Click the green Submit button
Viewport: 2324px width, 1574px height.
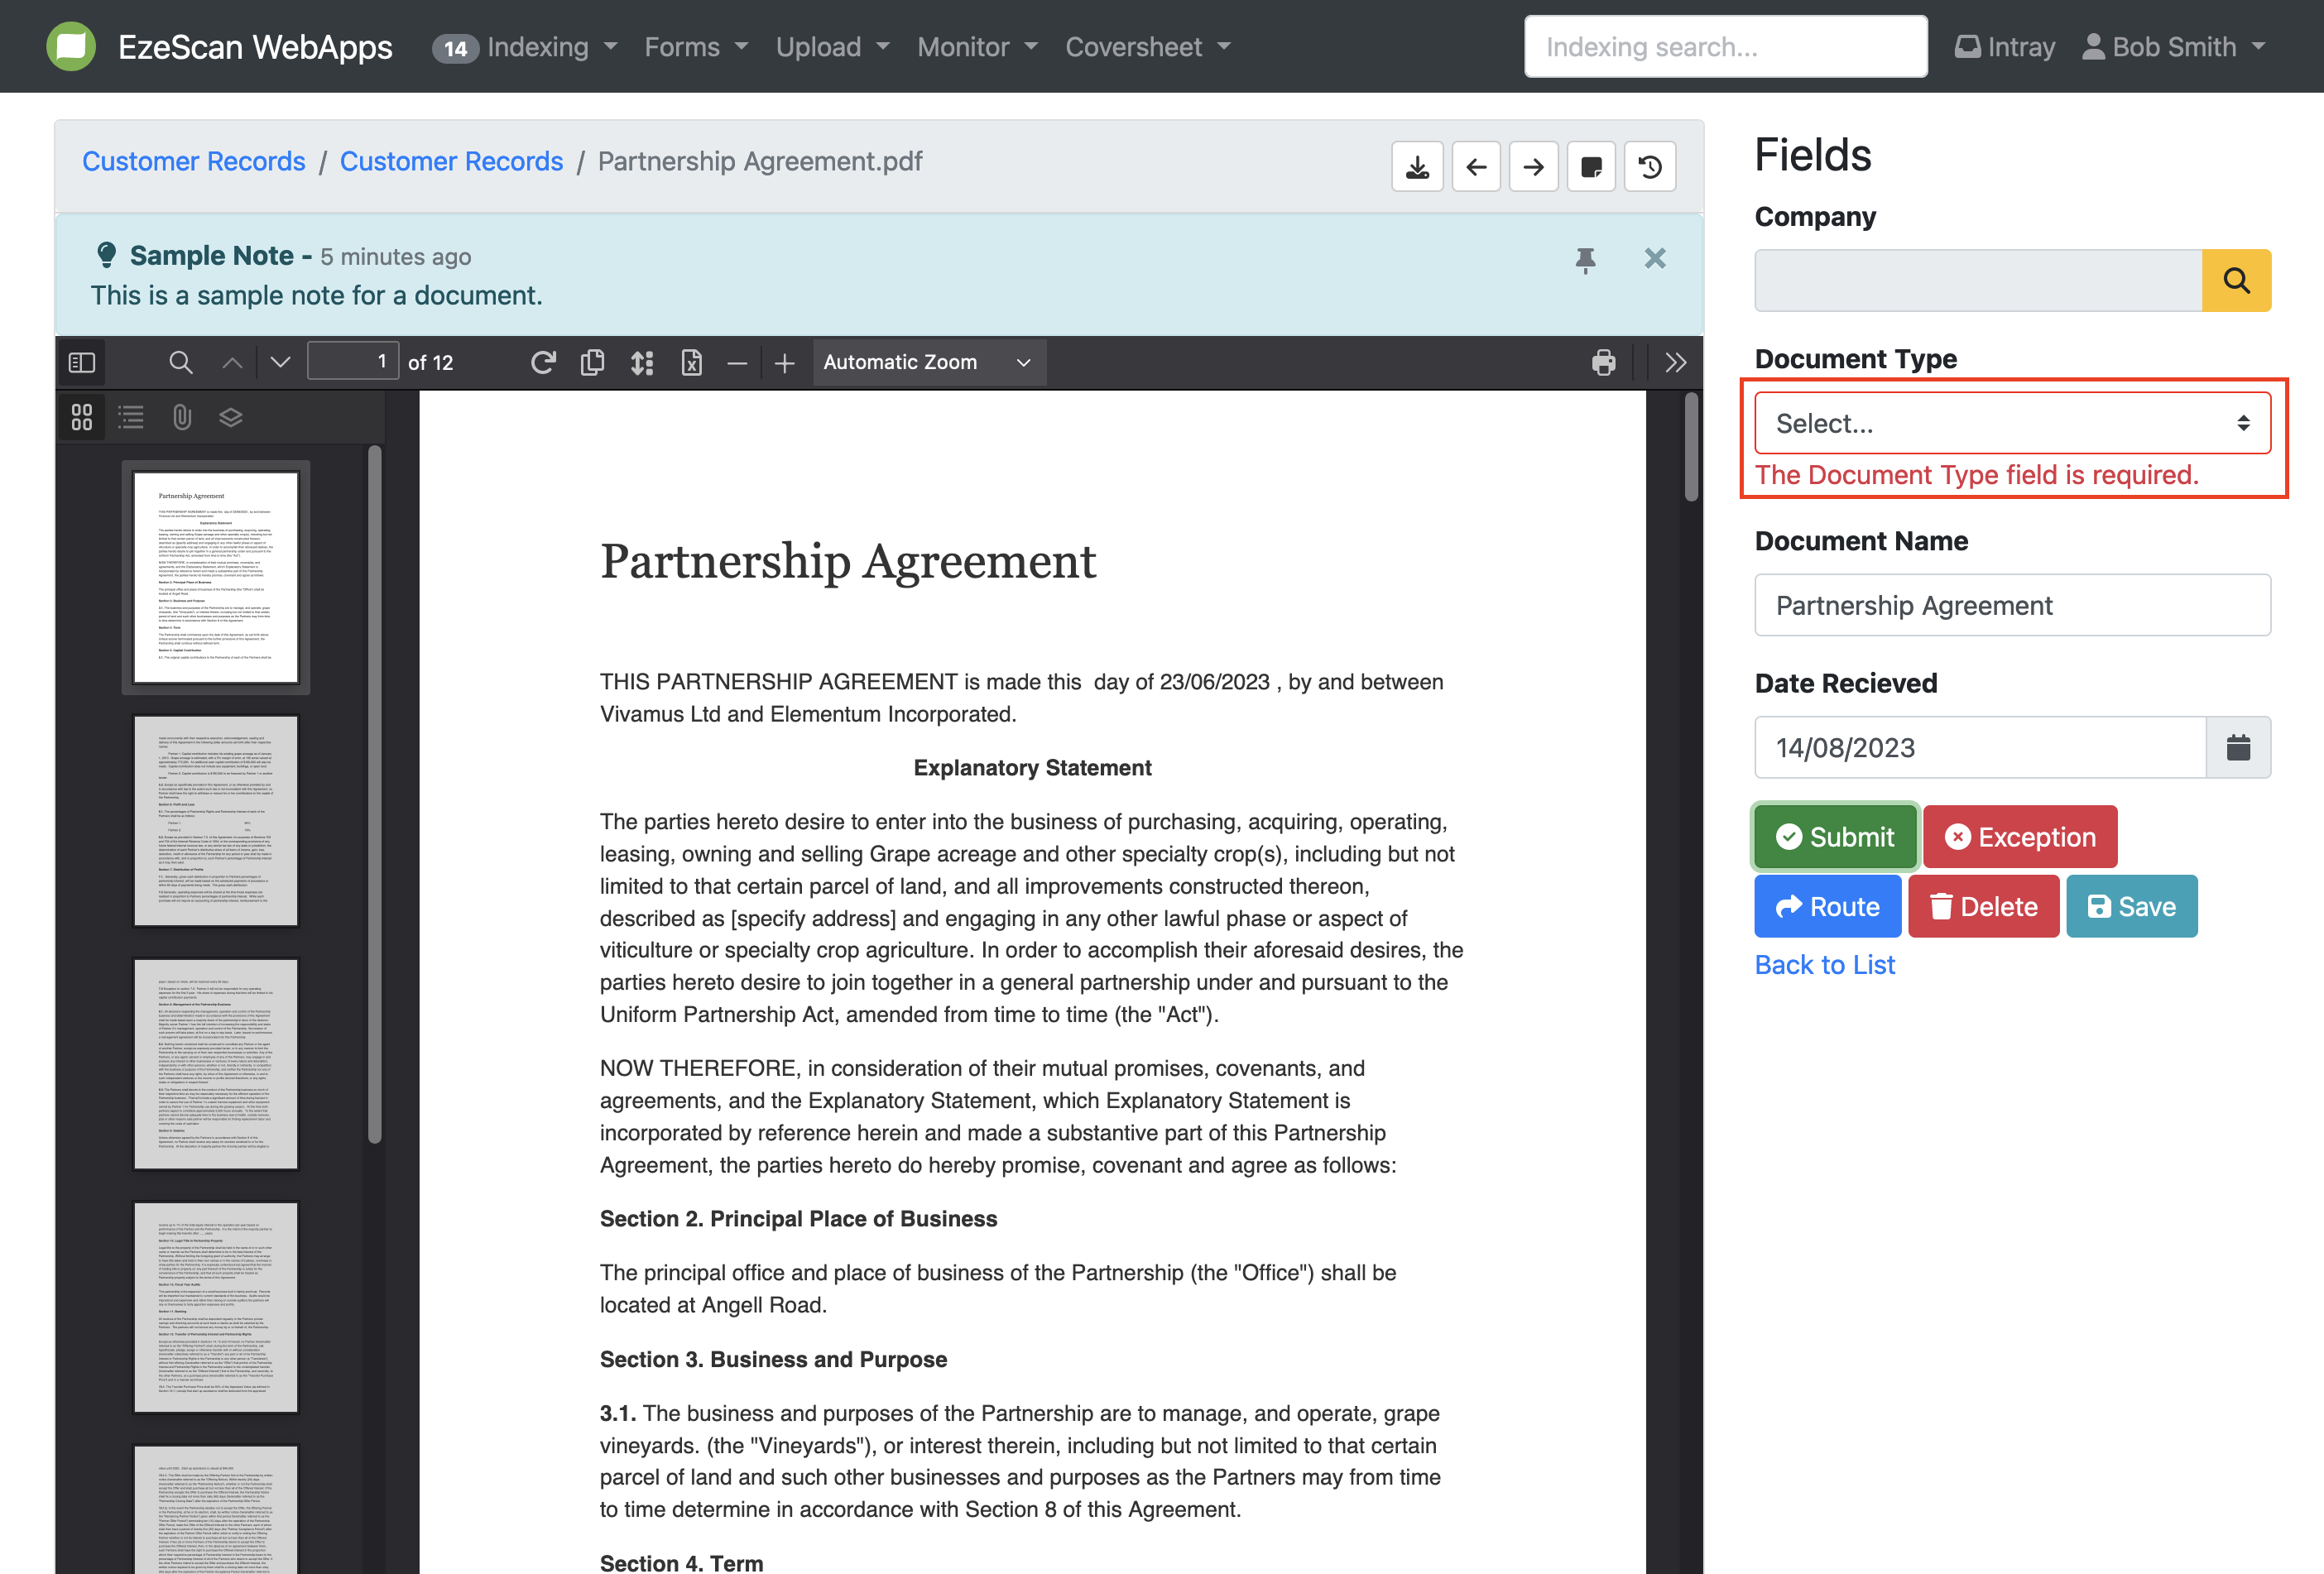point(1834,836)
